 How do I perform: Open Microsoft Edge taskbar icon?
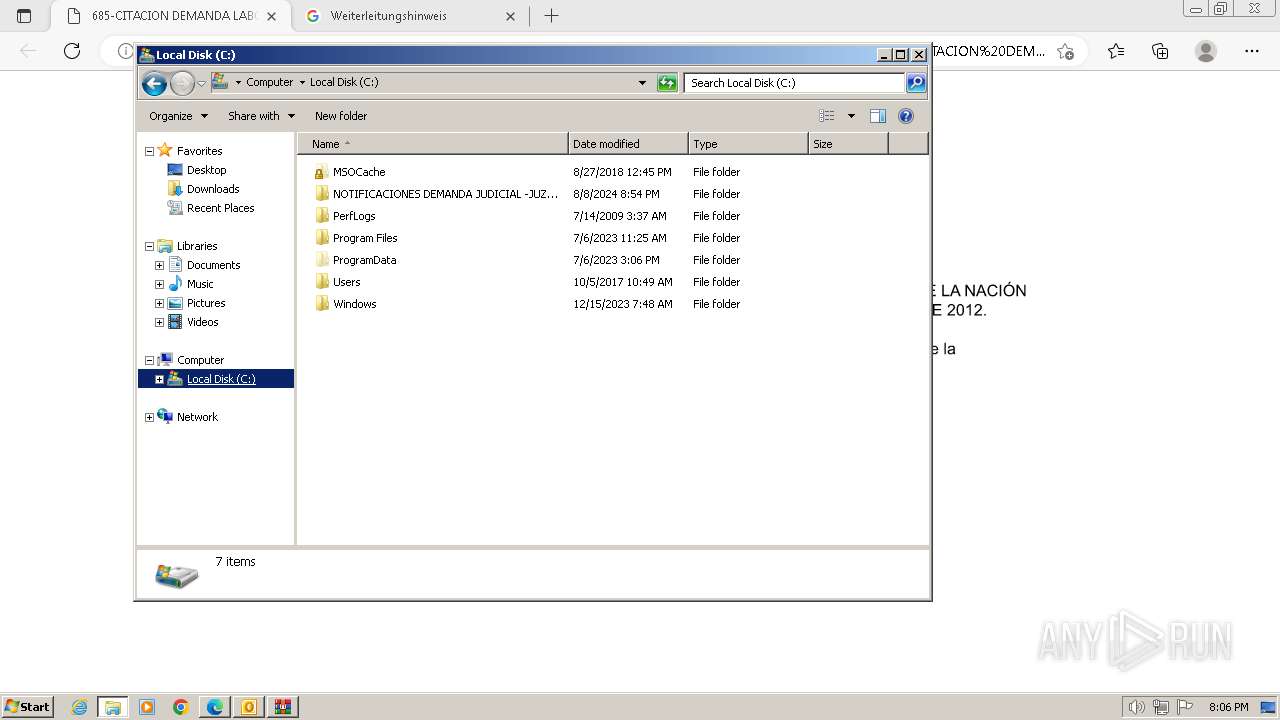215,707
